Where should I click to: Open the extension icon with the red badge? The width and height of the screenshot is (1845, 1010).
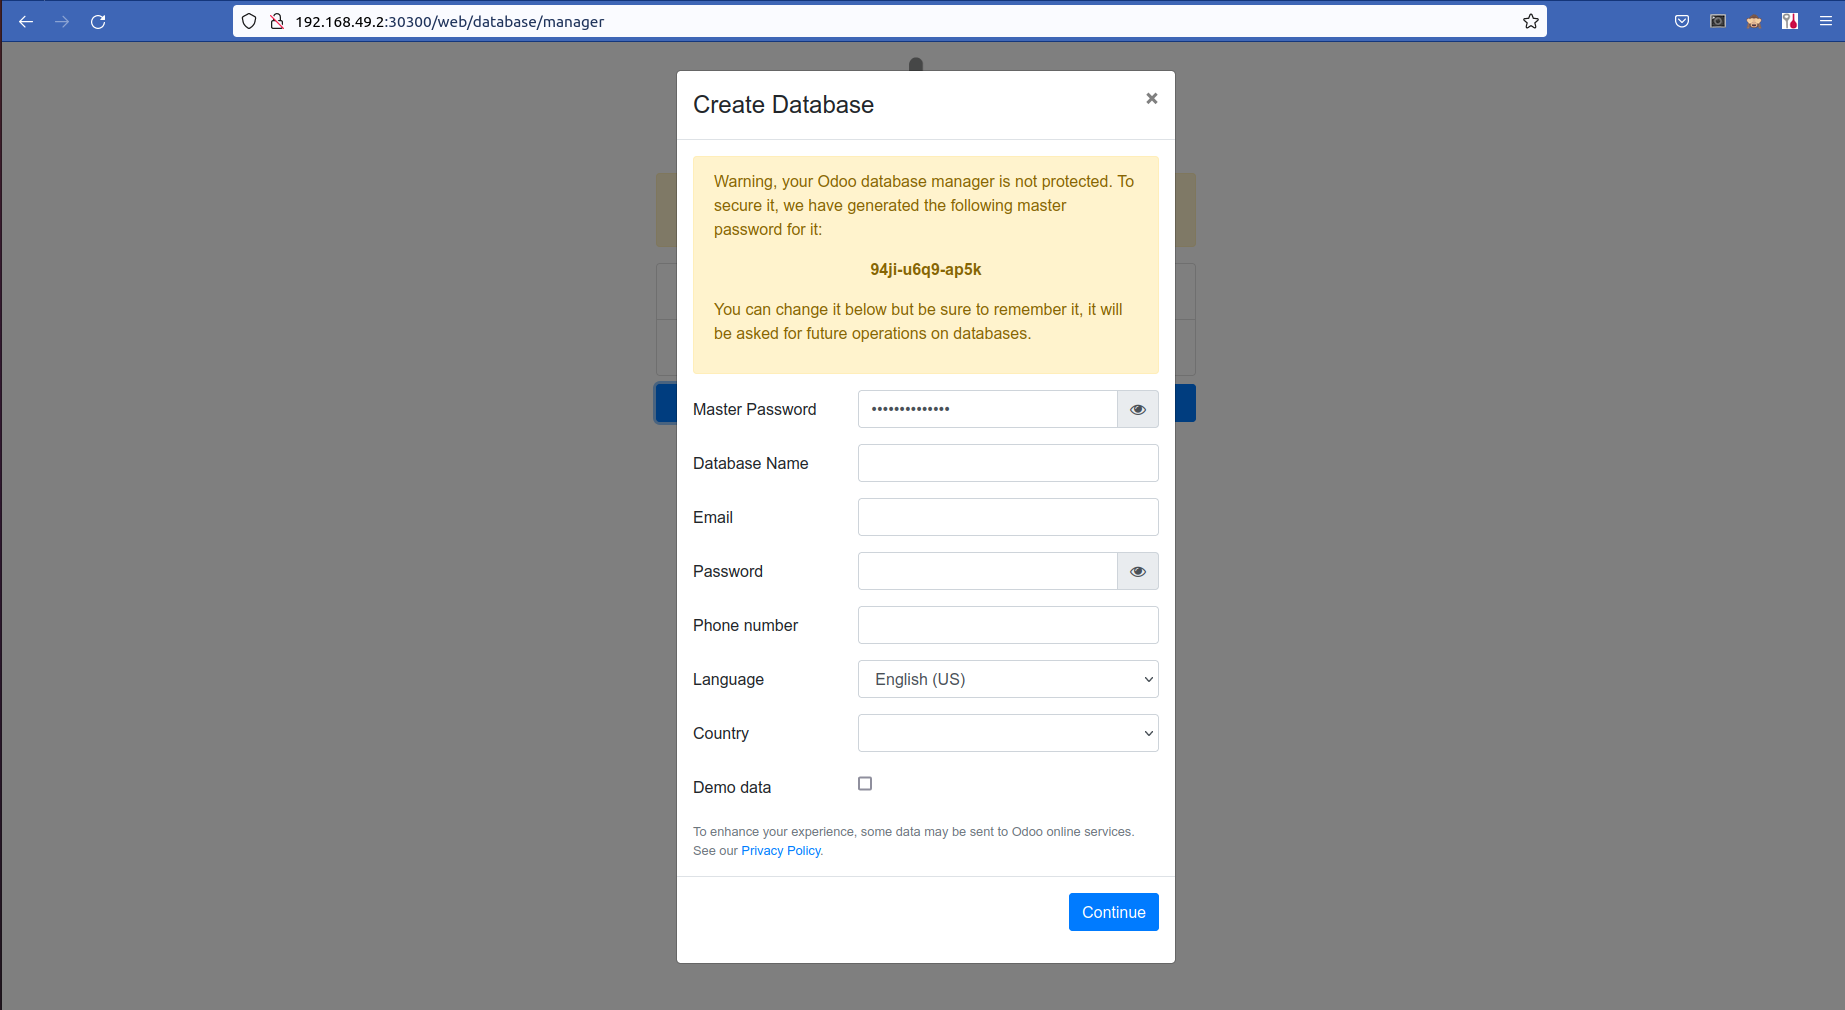click(x=1790, y=21)
